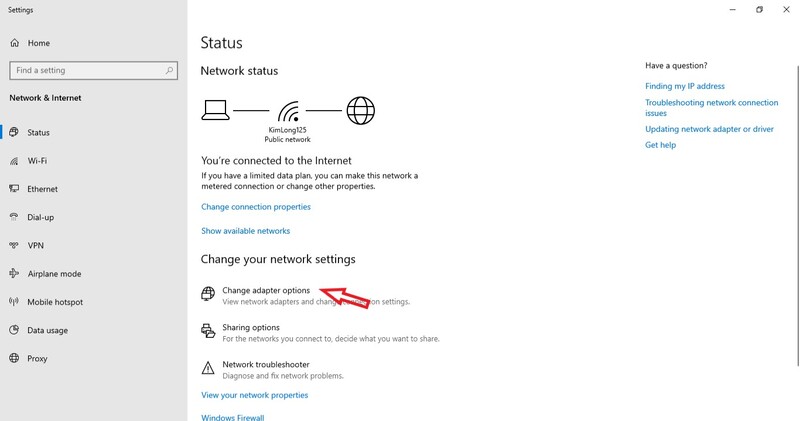Launch the Network troubleshooter
The image size is (800, 421).
coord(265,364)
